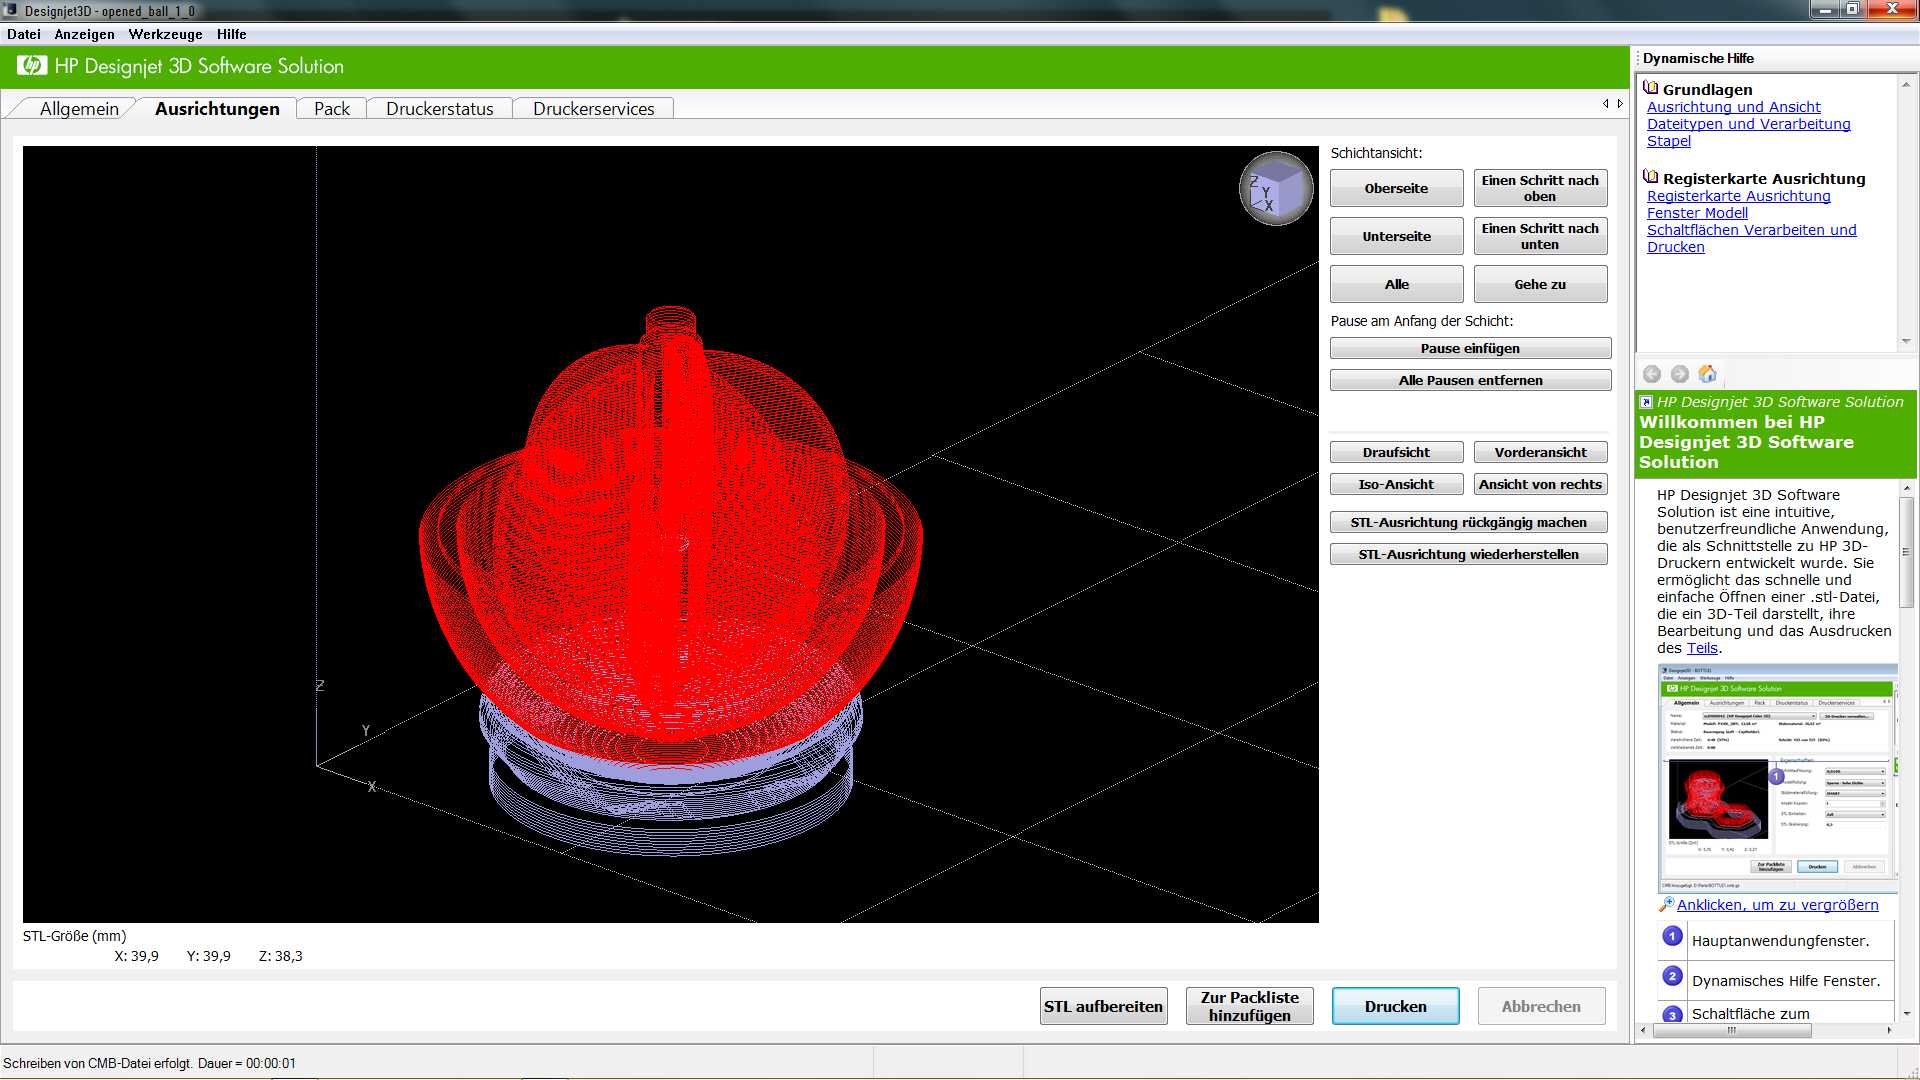This screenshot has width=1920, height=1080.
Task: Click the Designjet3D title bar app icon
Action: click(x=10, y=10)
